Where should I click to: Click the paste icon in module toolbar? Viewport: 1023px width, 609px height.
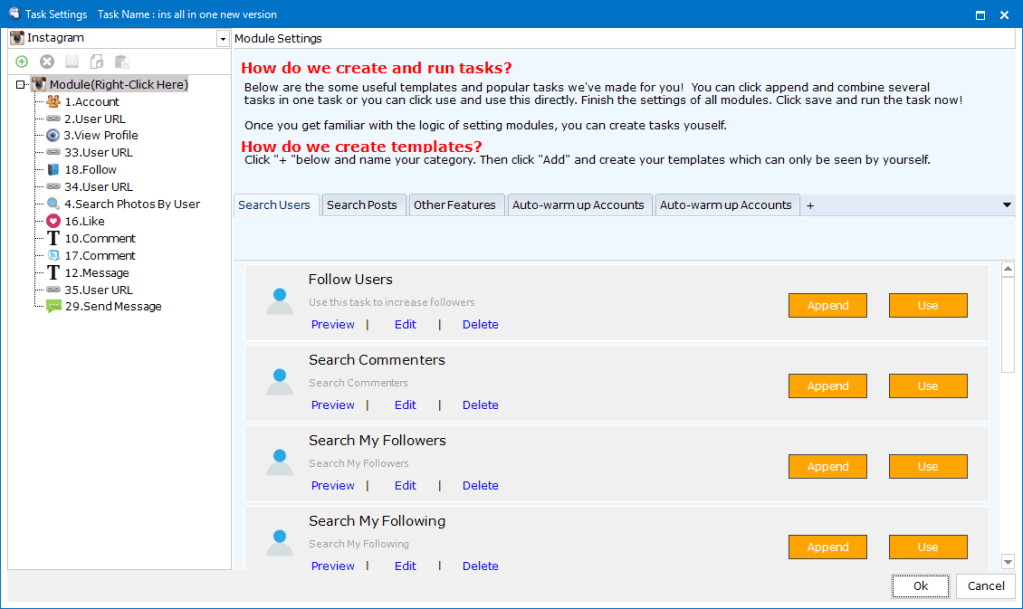[122, 62]
